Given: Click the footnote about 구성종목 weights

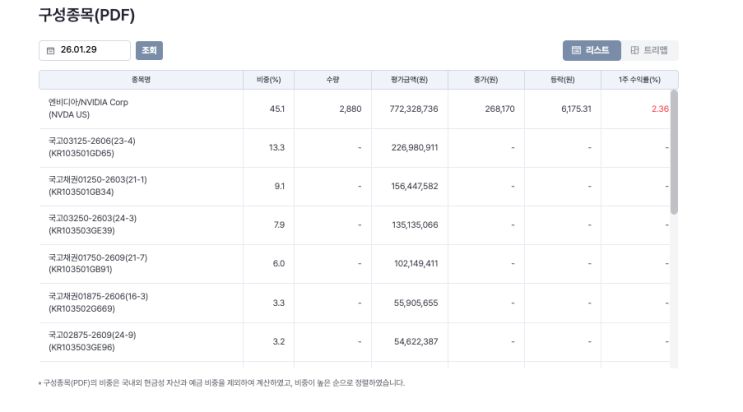Looking at the screenshot, I should (222, 383).
